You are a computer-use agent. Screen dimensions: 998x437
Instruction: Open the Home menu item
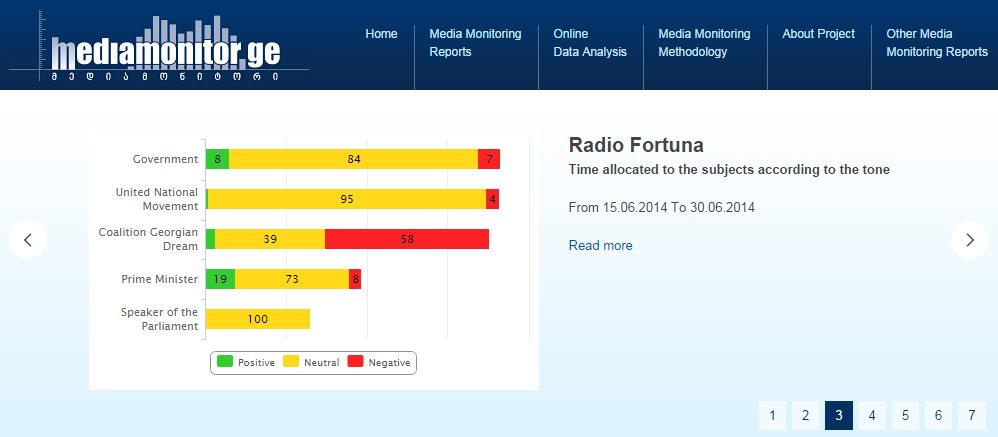coord(381,34)
